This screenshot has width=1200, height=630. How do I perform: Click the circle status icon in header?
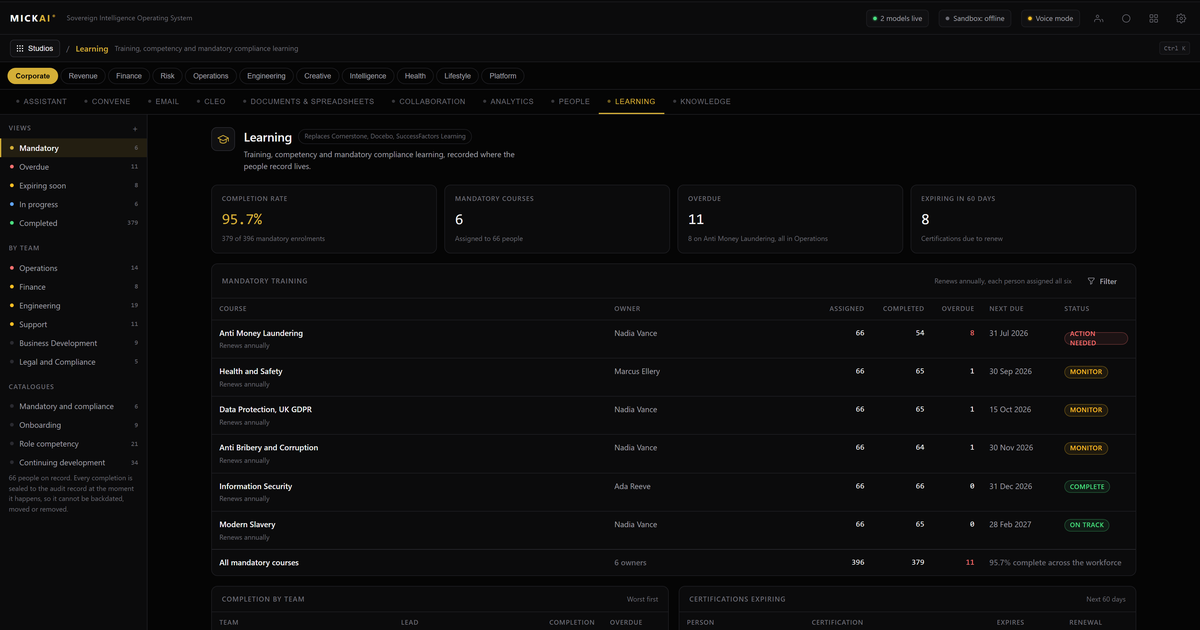point(1126,18)
